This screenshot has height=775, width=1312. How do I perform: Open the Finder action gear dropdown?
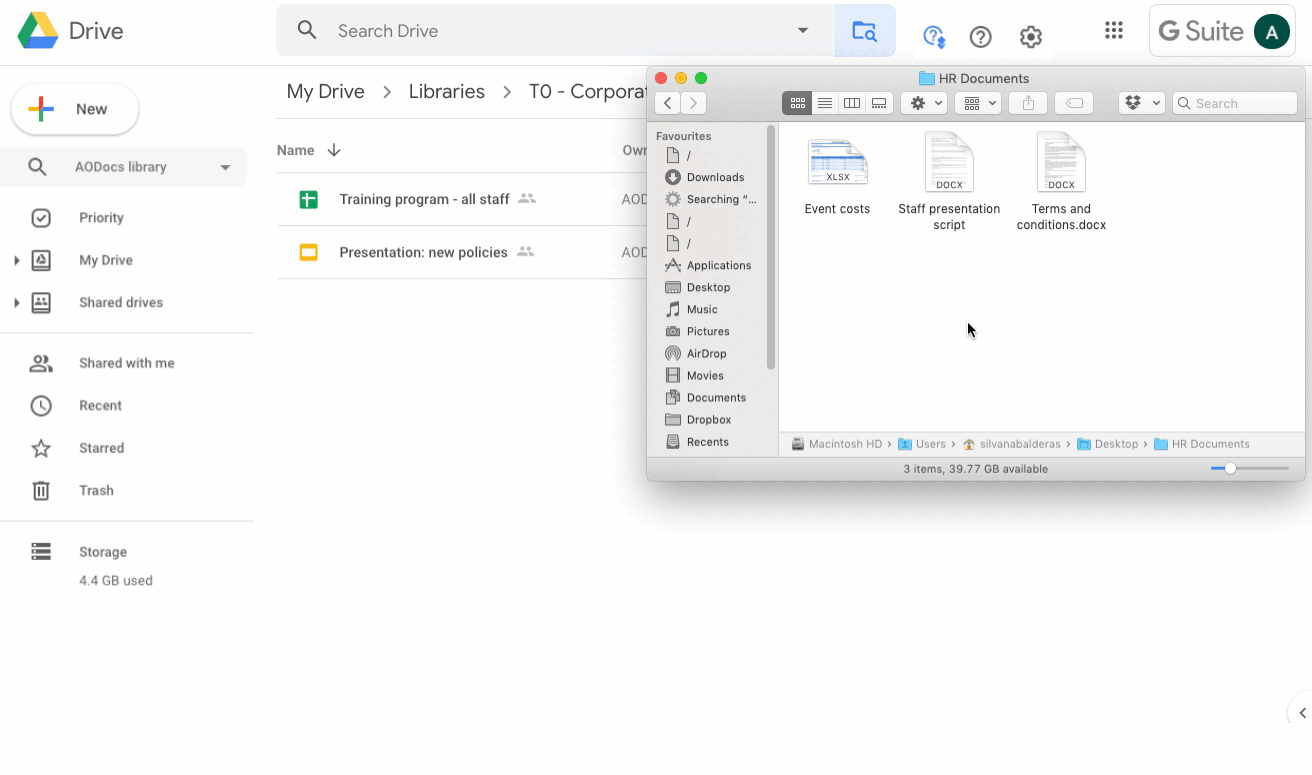(923, 102)
